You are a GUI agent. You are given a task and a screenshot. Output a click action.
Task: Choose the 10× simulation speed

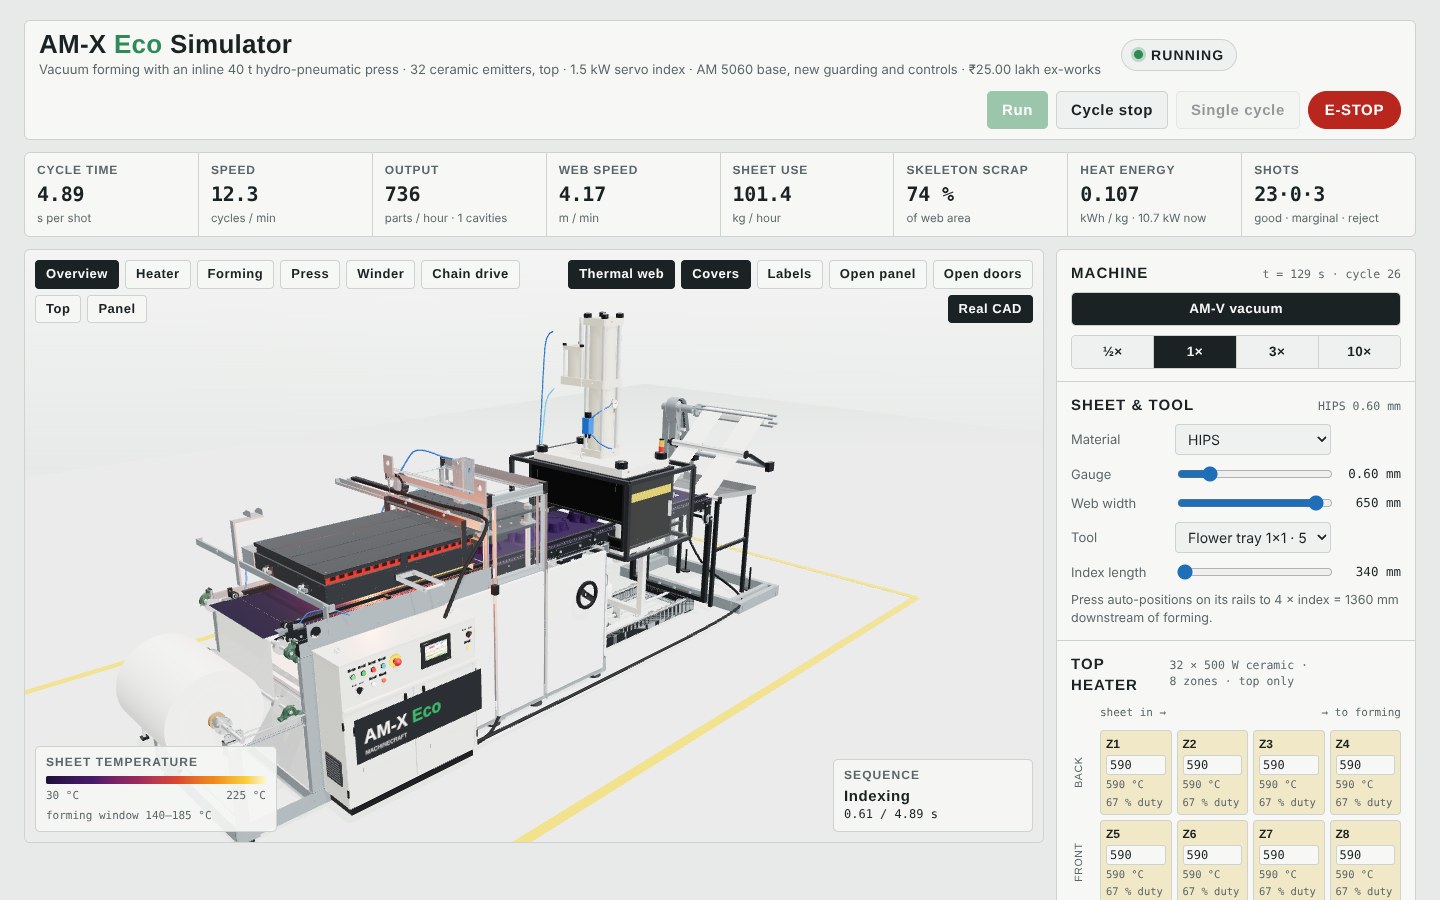(x=1359, y=352)
